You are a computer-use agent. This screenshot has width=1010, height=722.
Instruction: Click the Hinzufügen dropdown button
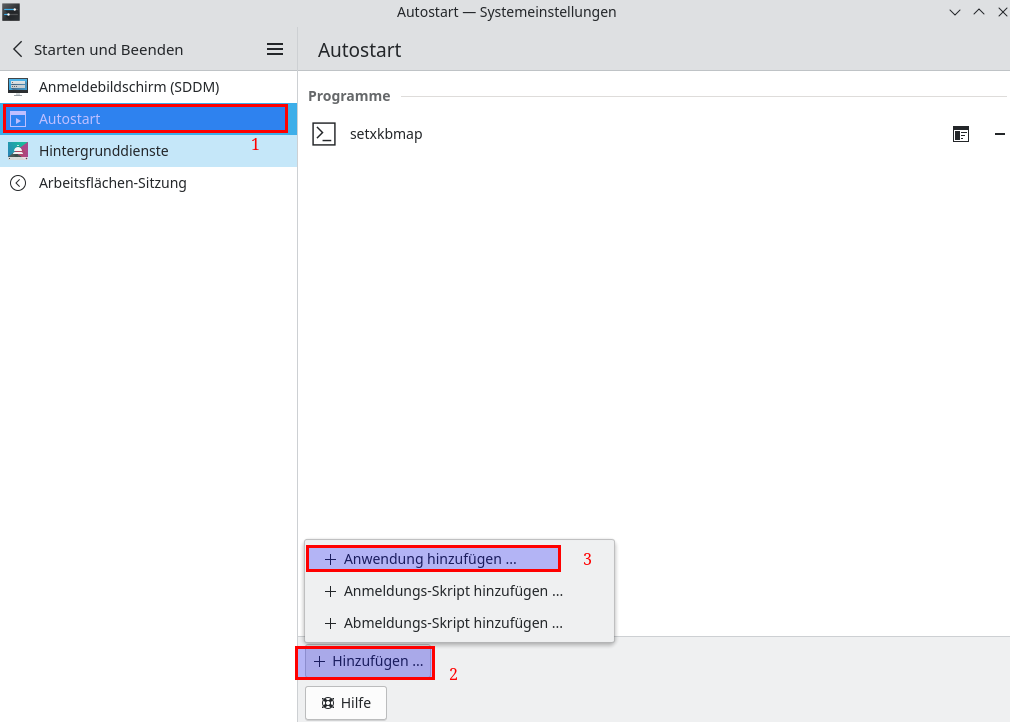[x=367, y=662]
